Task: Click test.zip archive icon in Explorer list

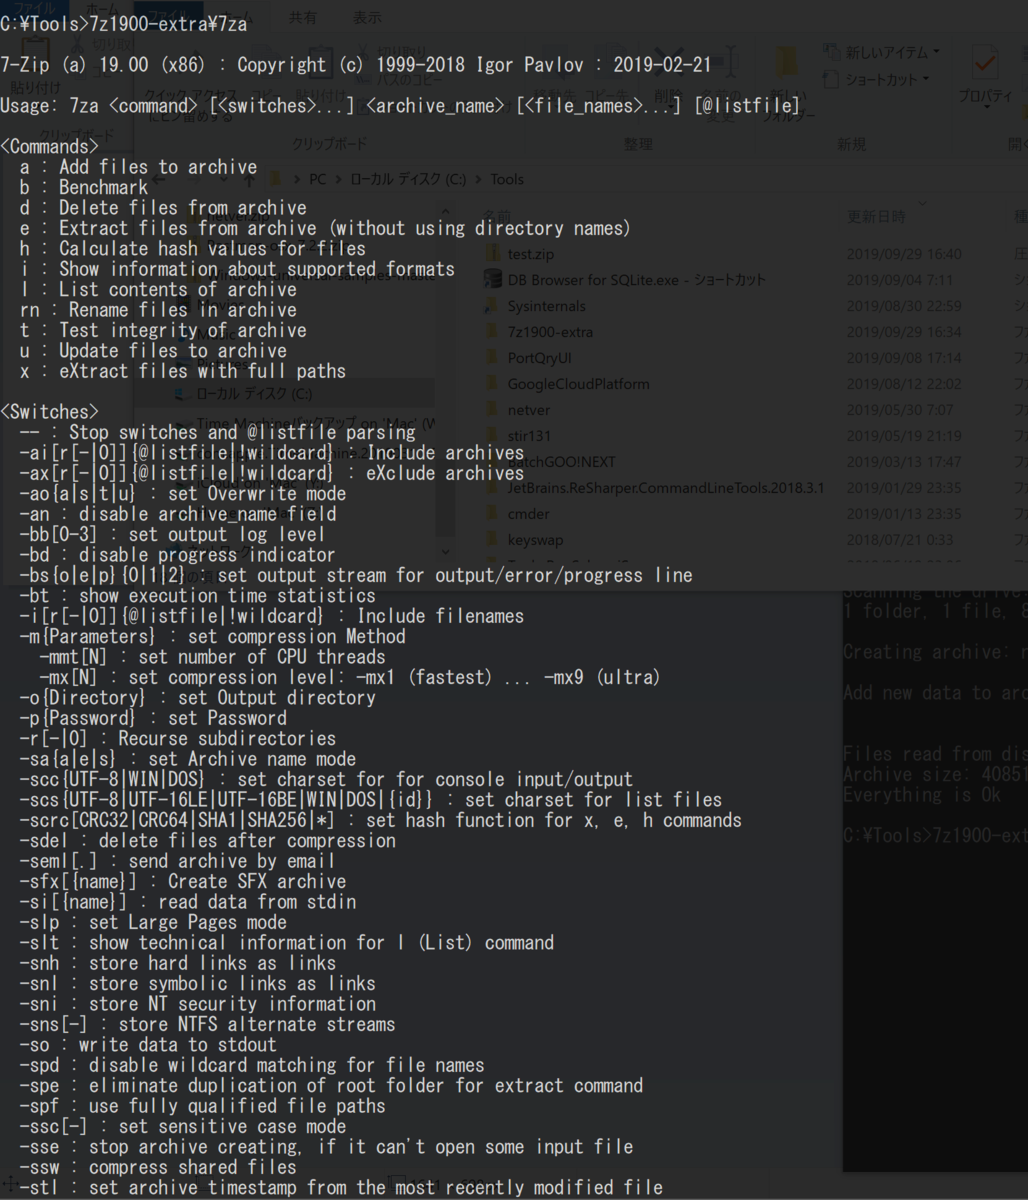Action: click(491, 254)
